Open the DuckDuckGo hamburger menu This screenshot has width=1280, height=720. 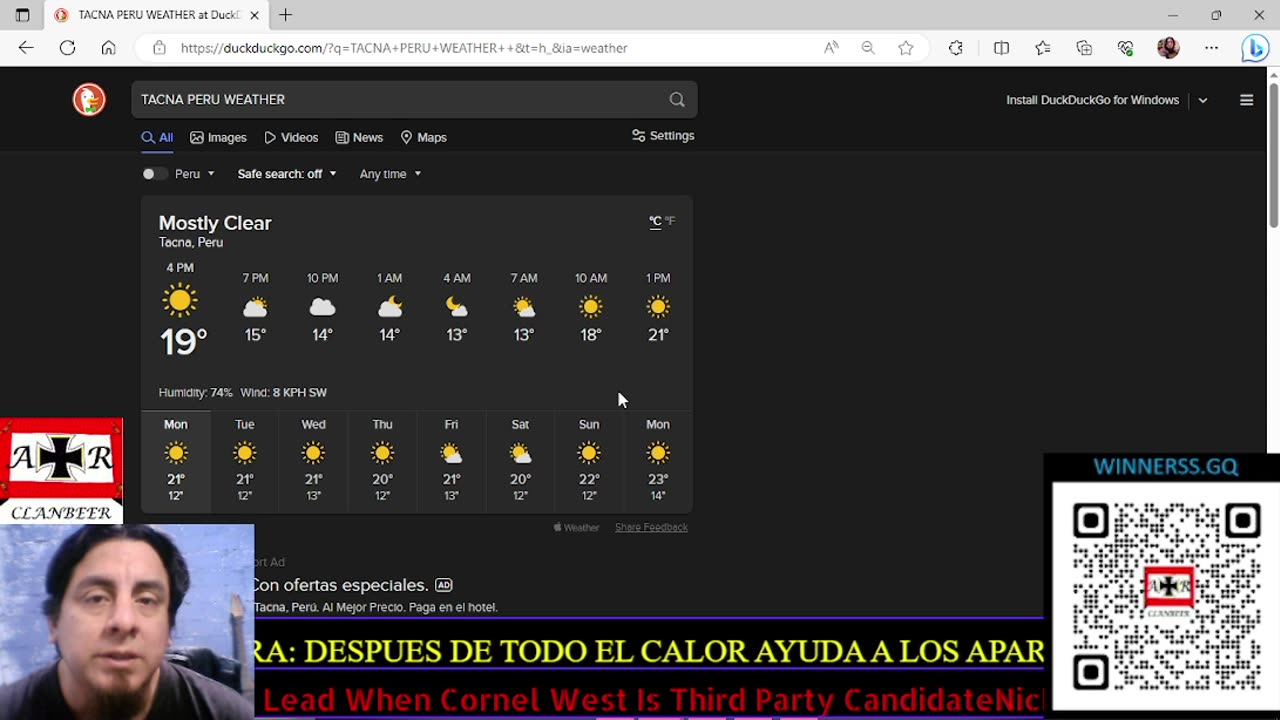point(1246,100)
